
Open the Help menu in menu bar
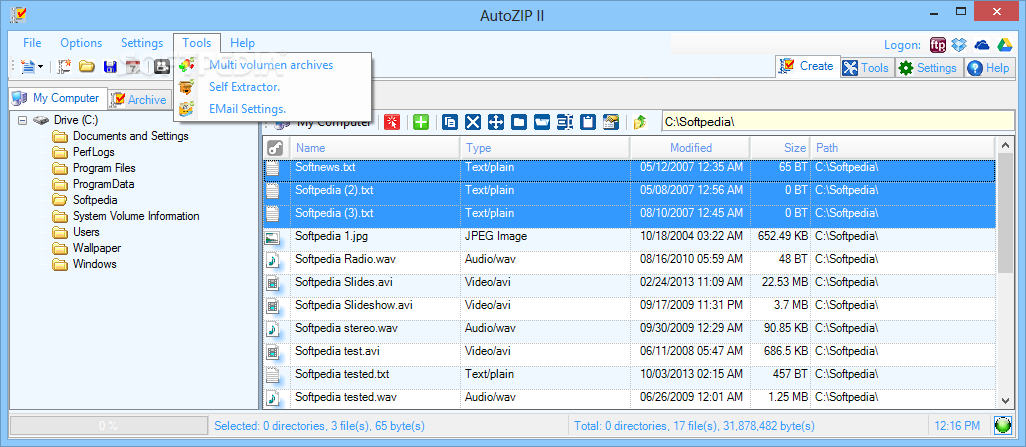(242, 43)
